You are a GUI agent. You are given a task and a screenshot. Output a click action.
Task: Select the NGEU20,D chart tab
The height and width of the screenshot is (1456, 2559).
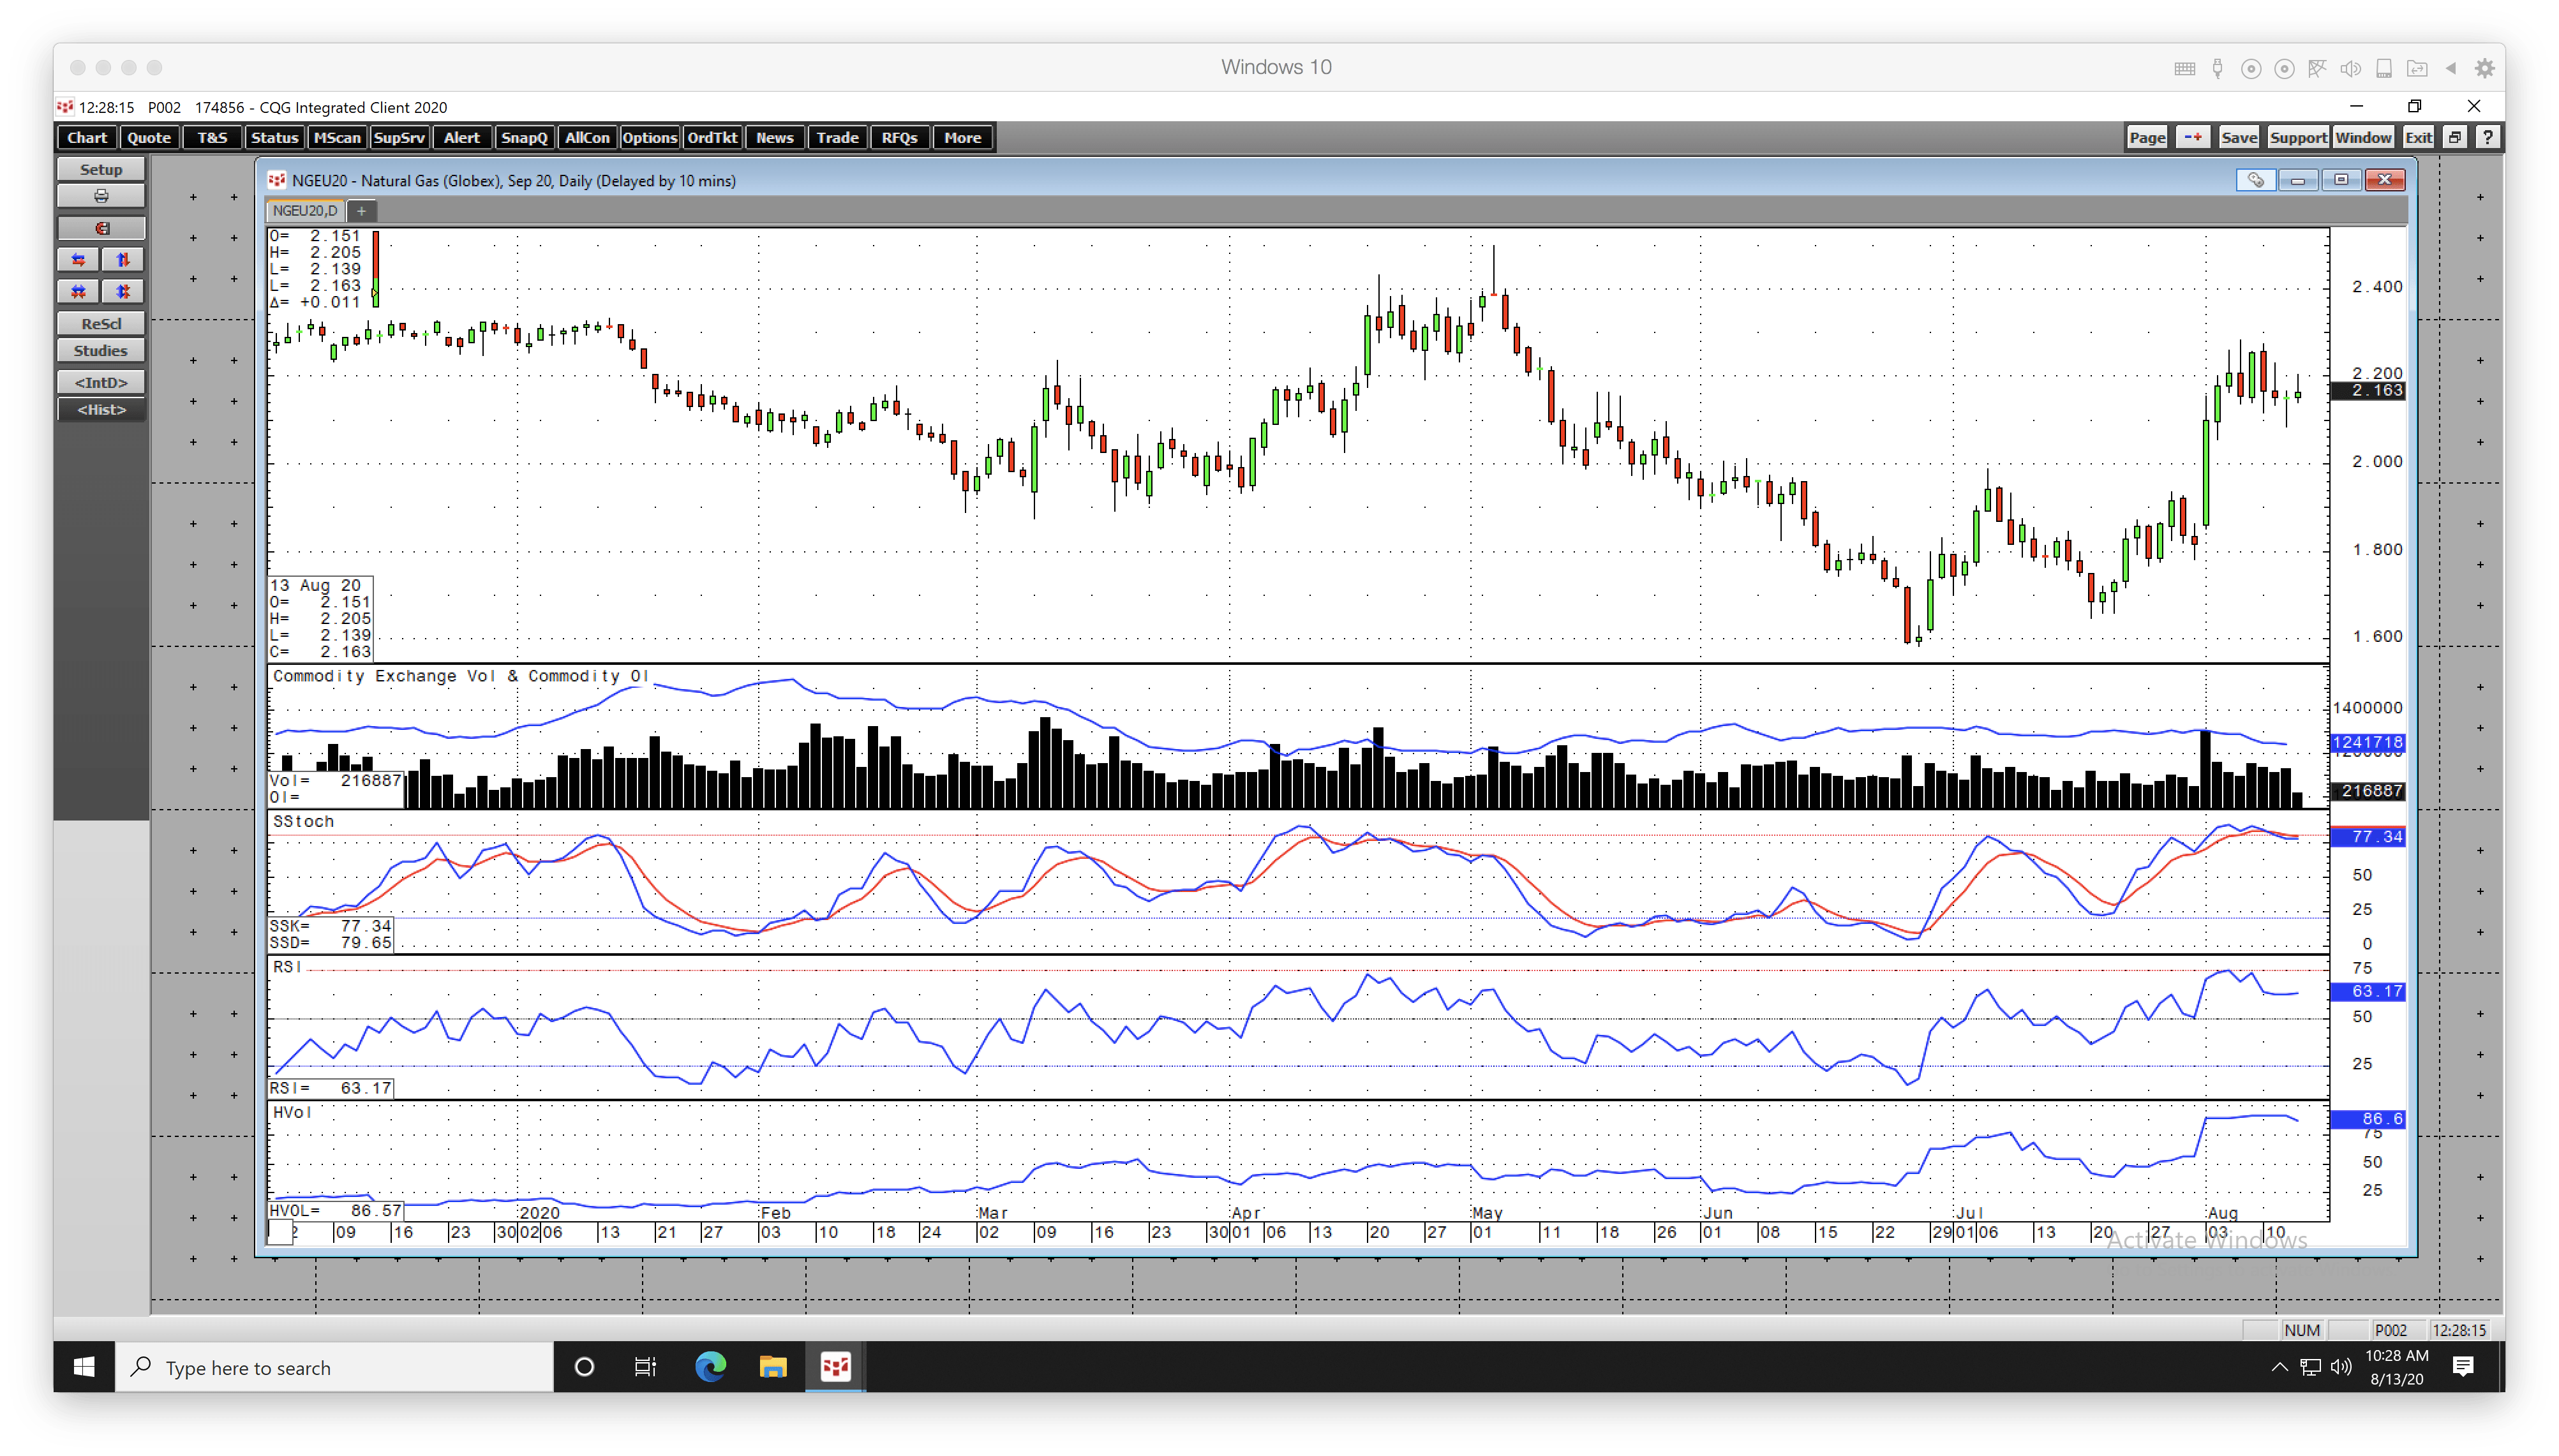pyautogui.click(x=305, y=211)
